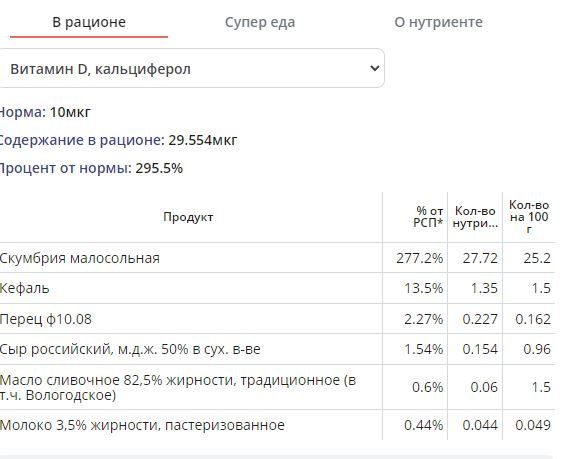
Task: Click the Кол-во нутри... column header
Action: 475,217
